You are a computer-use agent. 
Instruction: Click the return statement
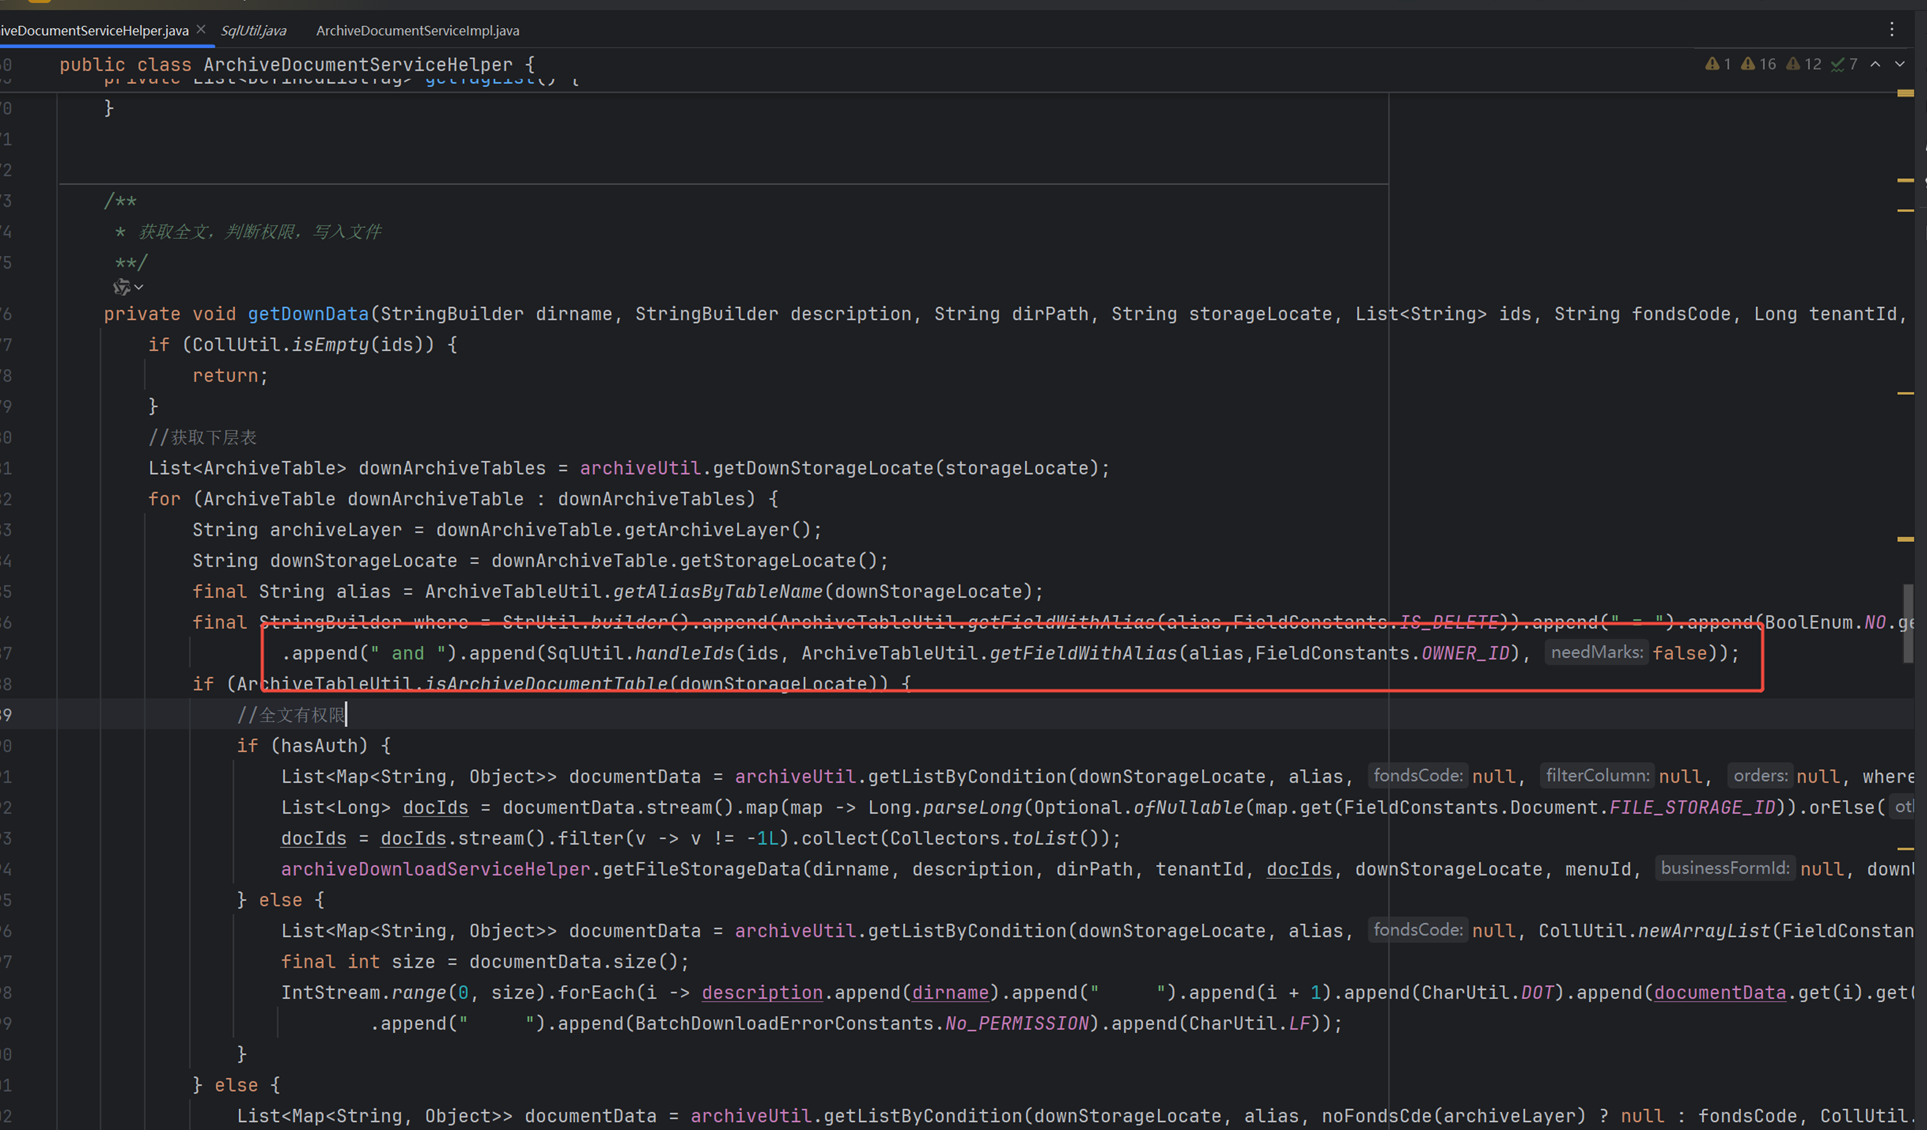click(230, 375)
